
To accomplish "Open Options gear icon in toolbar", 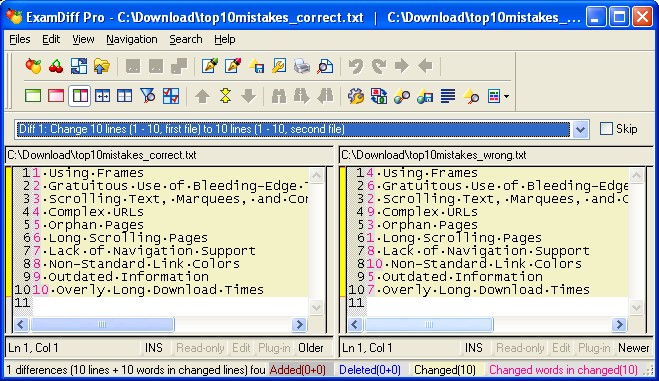I will tap(356, 96).
